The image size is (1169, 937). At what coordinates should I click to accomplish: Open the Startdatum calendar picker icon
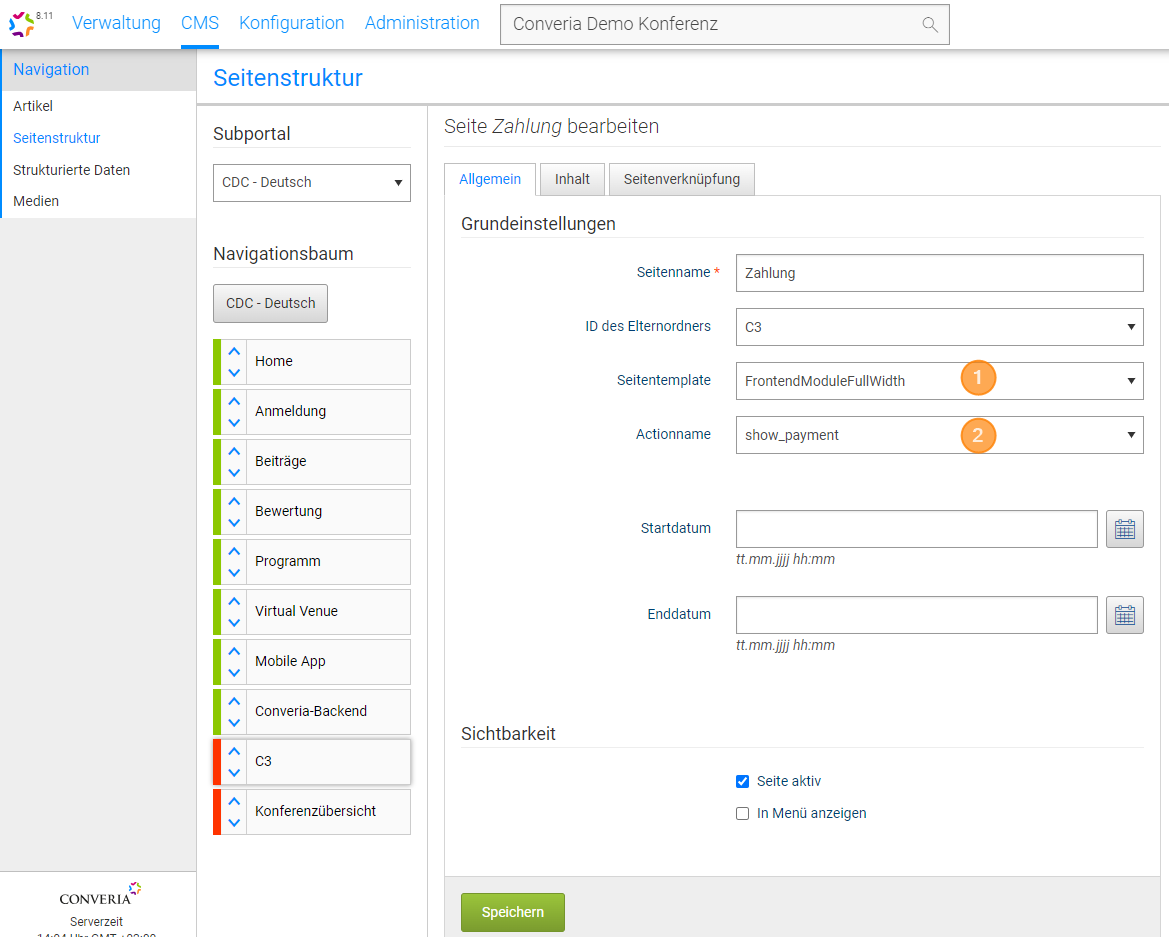tap(1124, 529)
